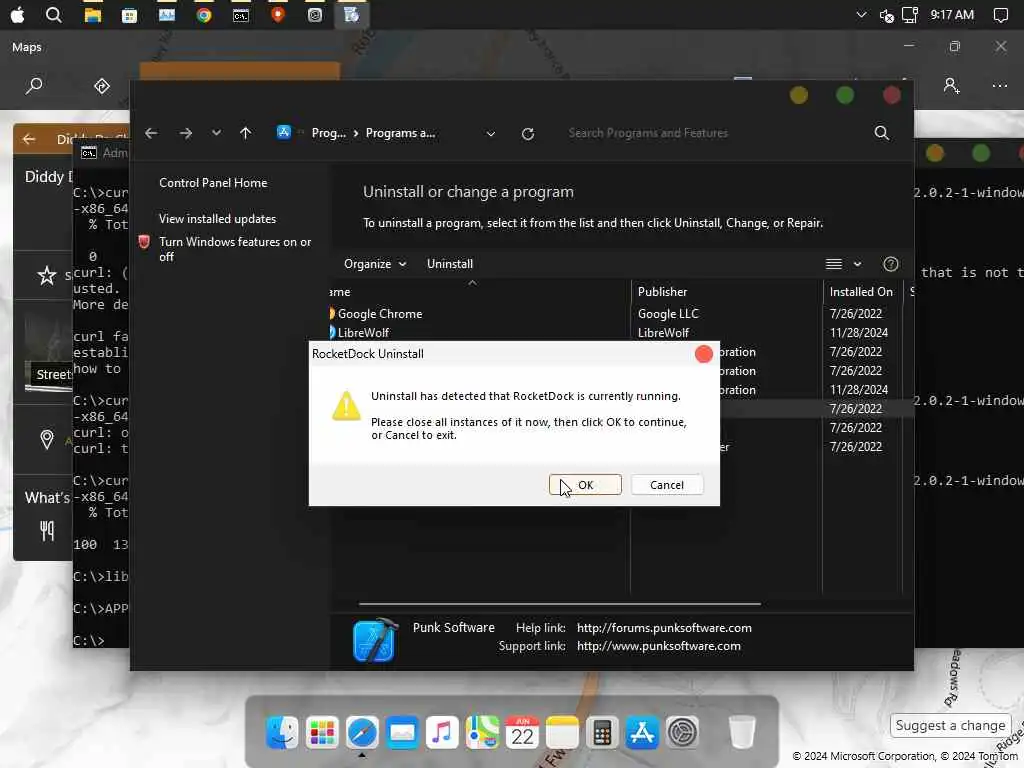Click the Maps account sign-in icon
This screenshot has width=1024, height=768.
[x=951, y=86]
